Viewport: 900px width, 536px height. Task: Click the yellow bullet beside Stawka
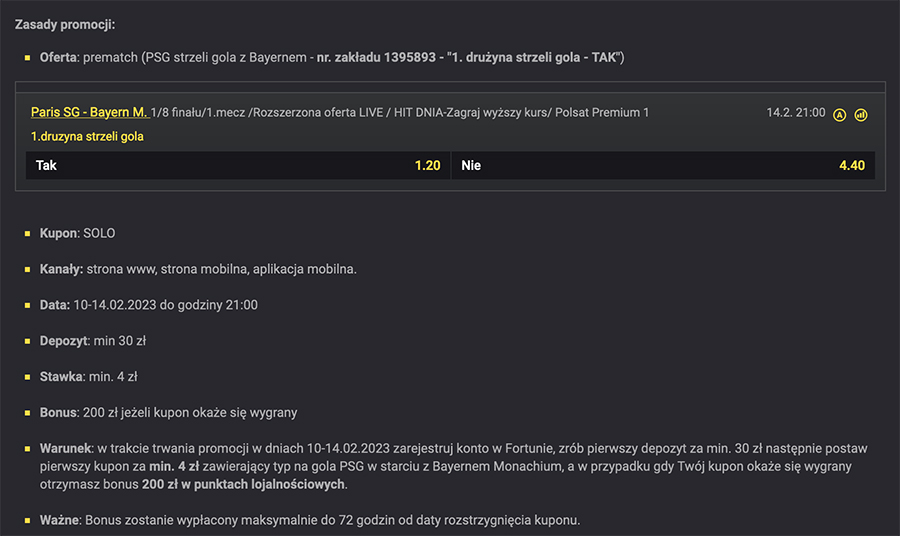coord(29,377)
